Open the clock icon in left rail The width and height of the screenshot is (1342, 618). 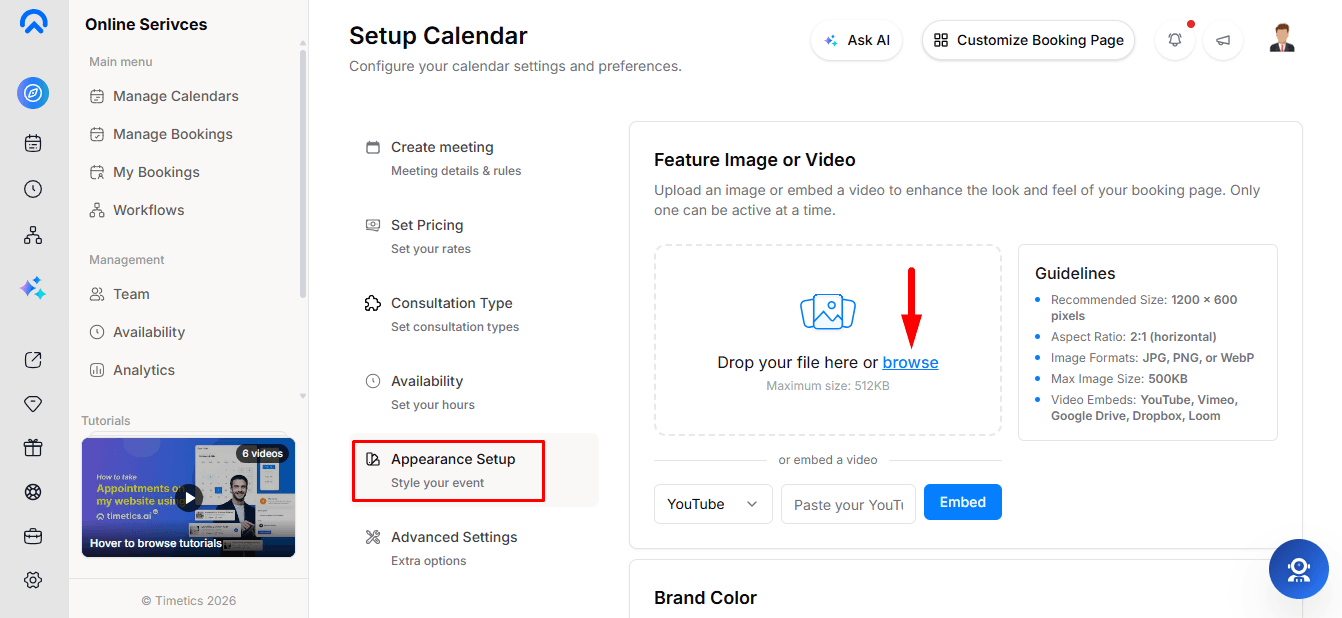point(33,189)
